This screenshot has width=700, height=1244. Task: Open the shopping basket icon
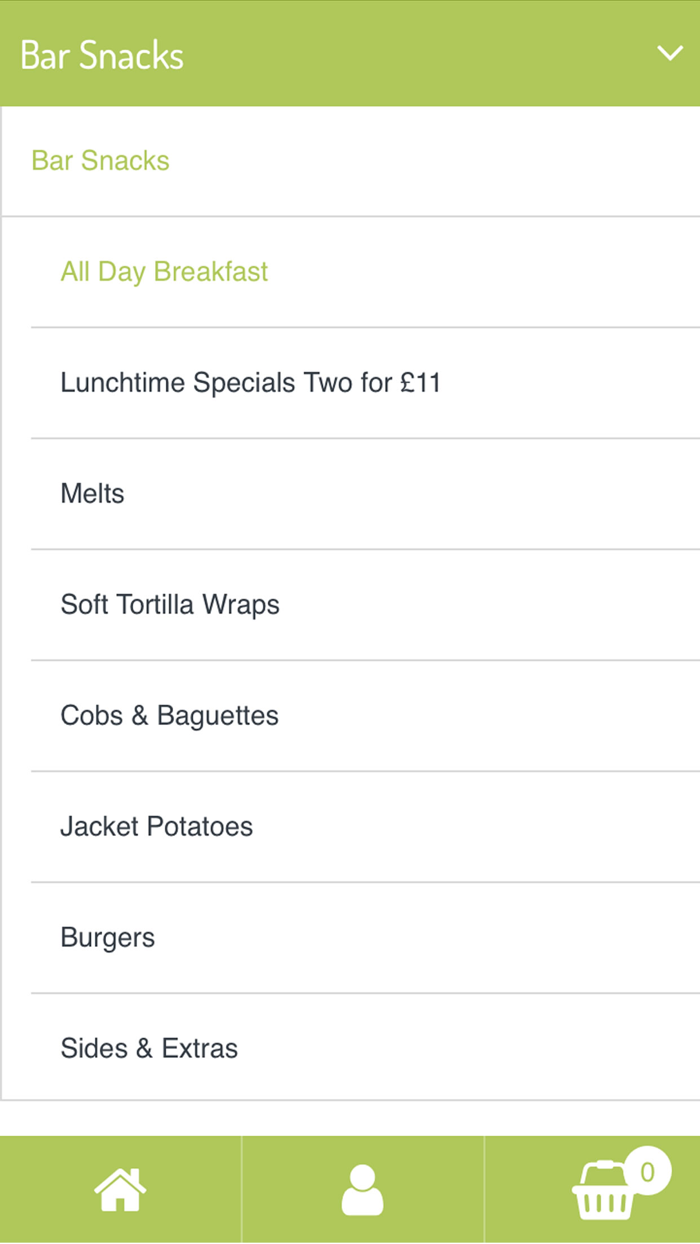[602, 1192]
